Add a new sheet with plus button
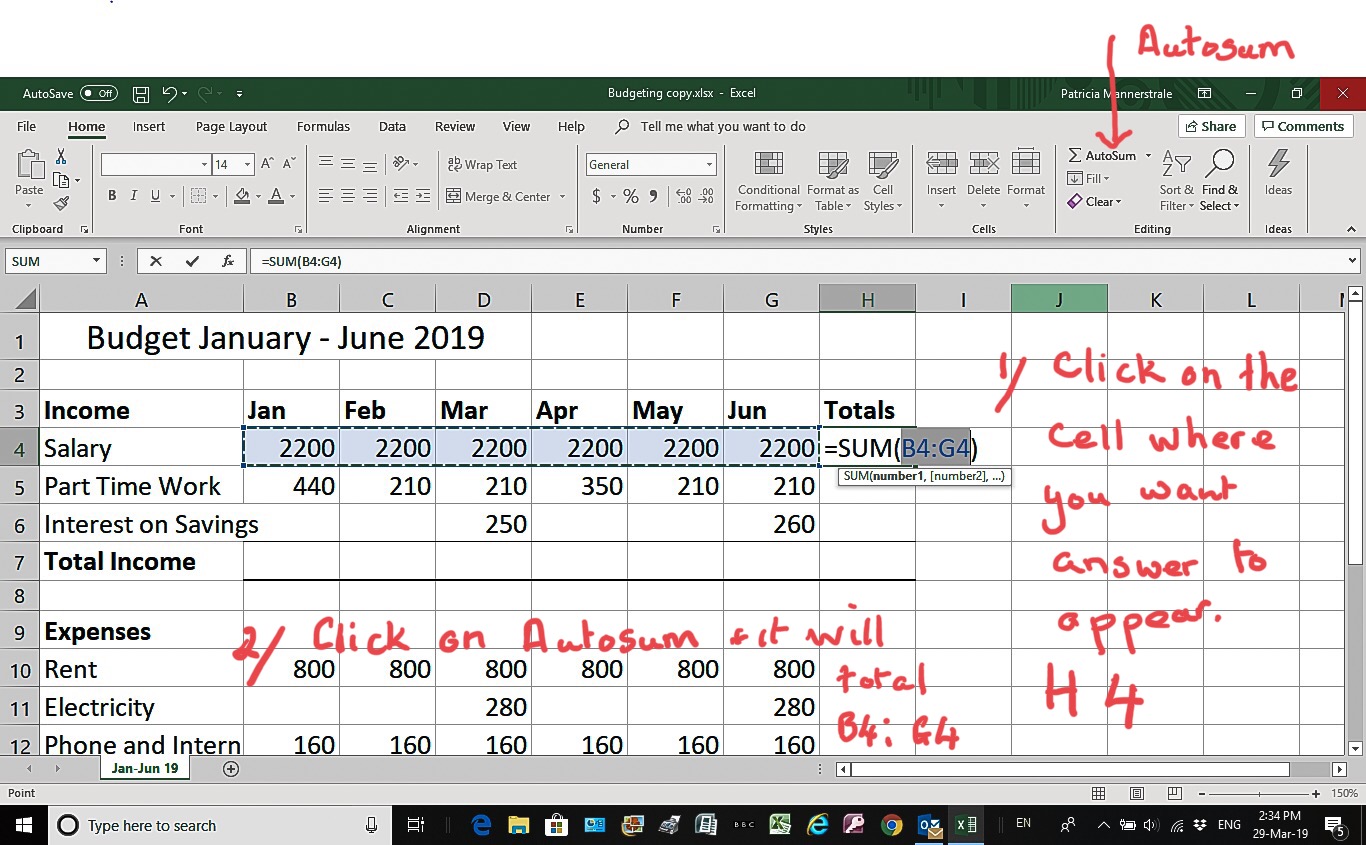The image size is (1366, 845). pos(231,769)
